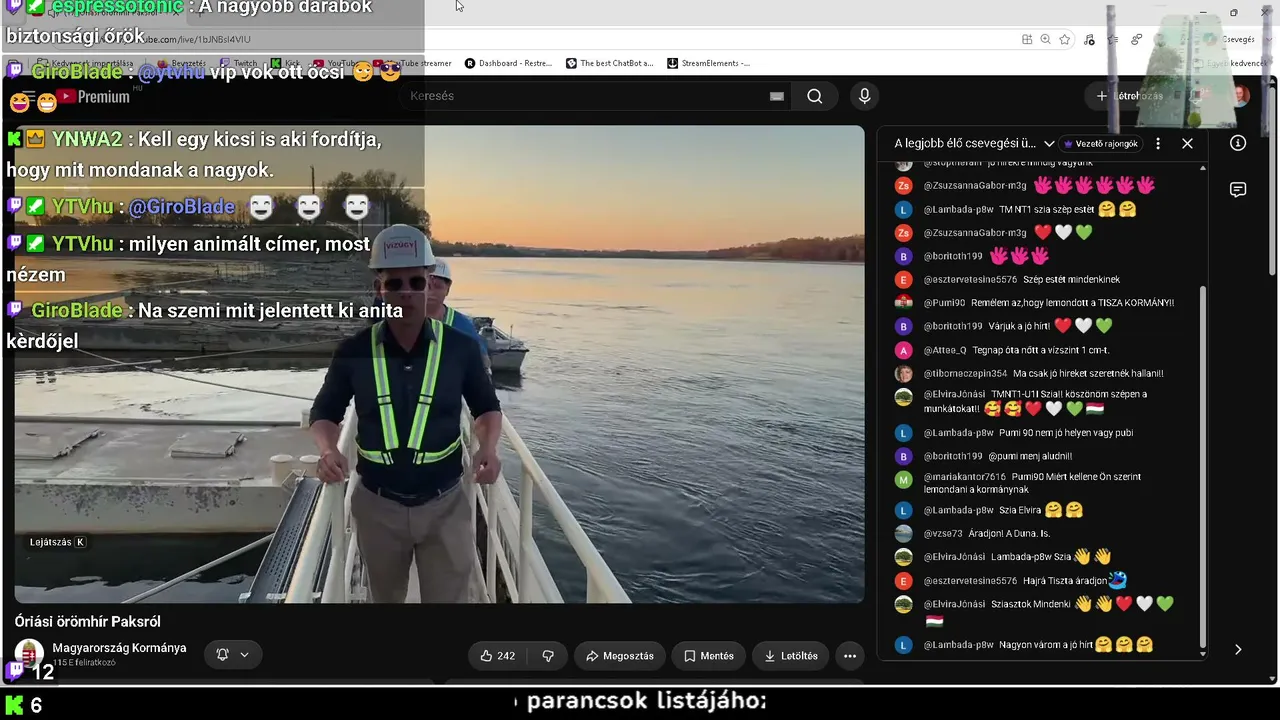Click the Megosztás share button
This screenshot has height=720, width=1280.
pyautogui.click(x=620, y=656)
